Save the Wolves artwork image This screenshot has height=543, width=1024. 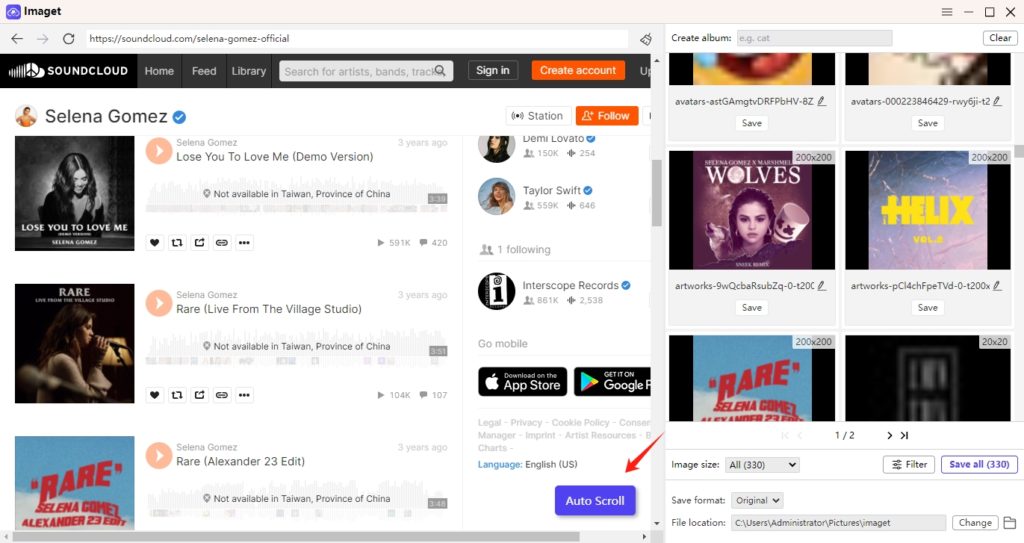click(x=752, y=307)
